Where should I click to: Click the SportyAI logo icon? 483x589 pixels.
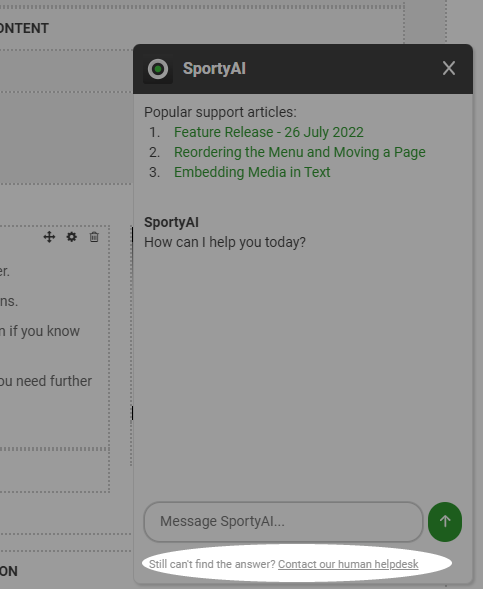[x=158, y=69]
